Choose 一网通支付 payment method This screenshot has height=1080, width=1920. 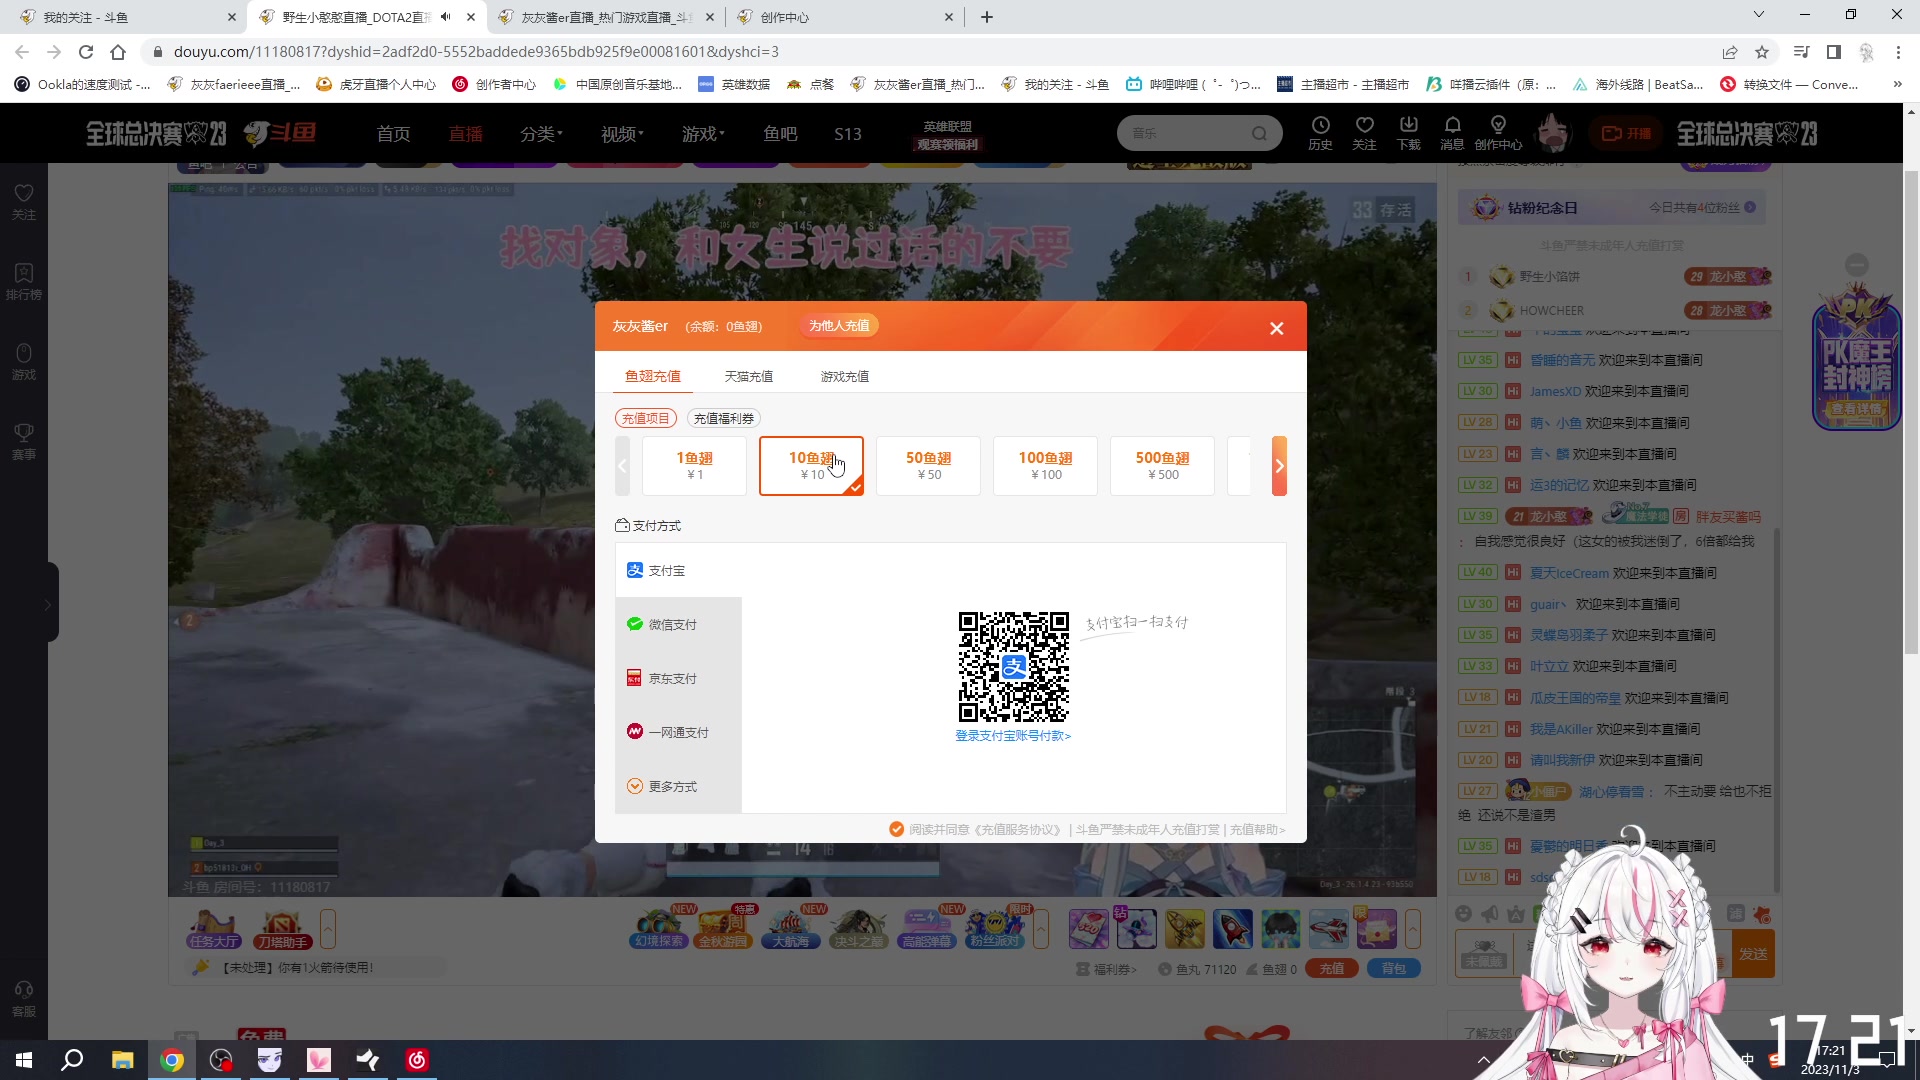pos(678,732)
